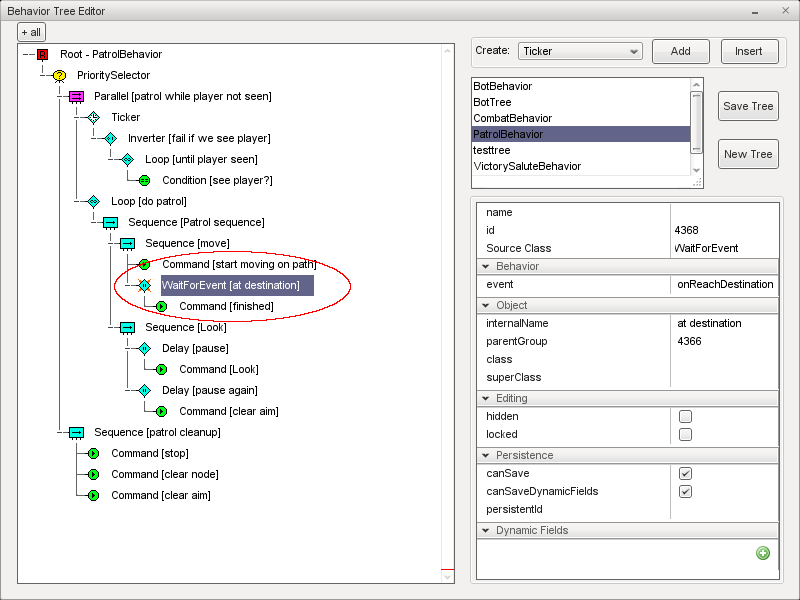Collapse the Behavior property section
800x600 pixels.
tap(486, 267)
